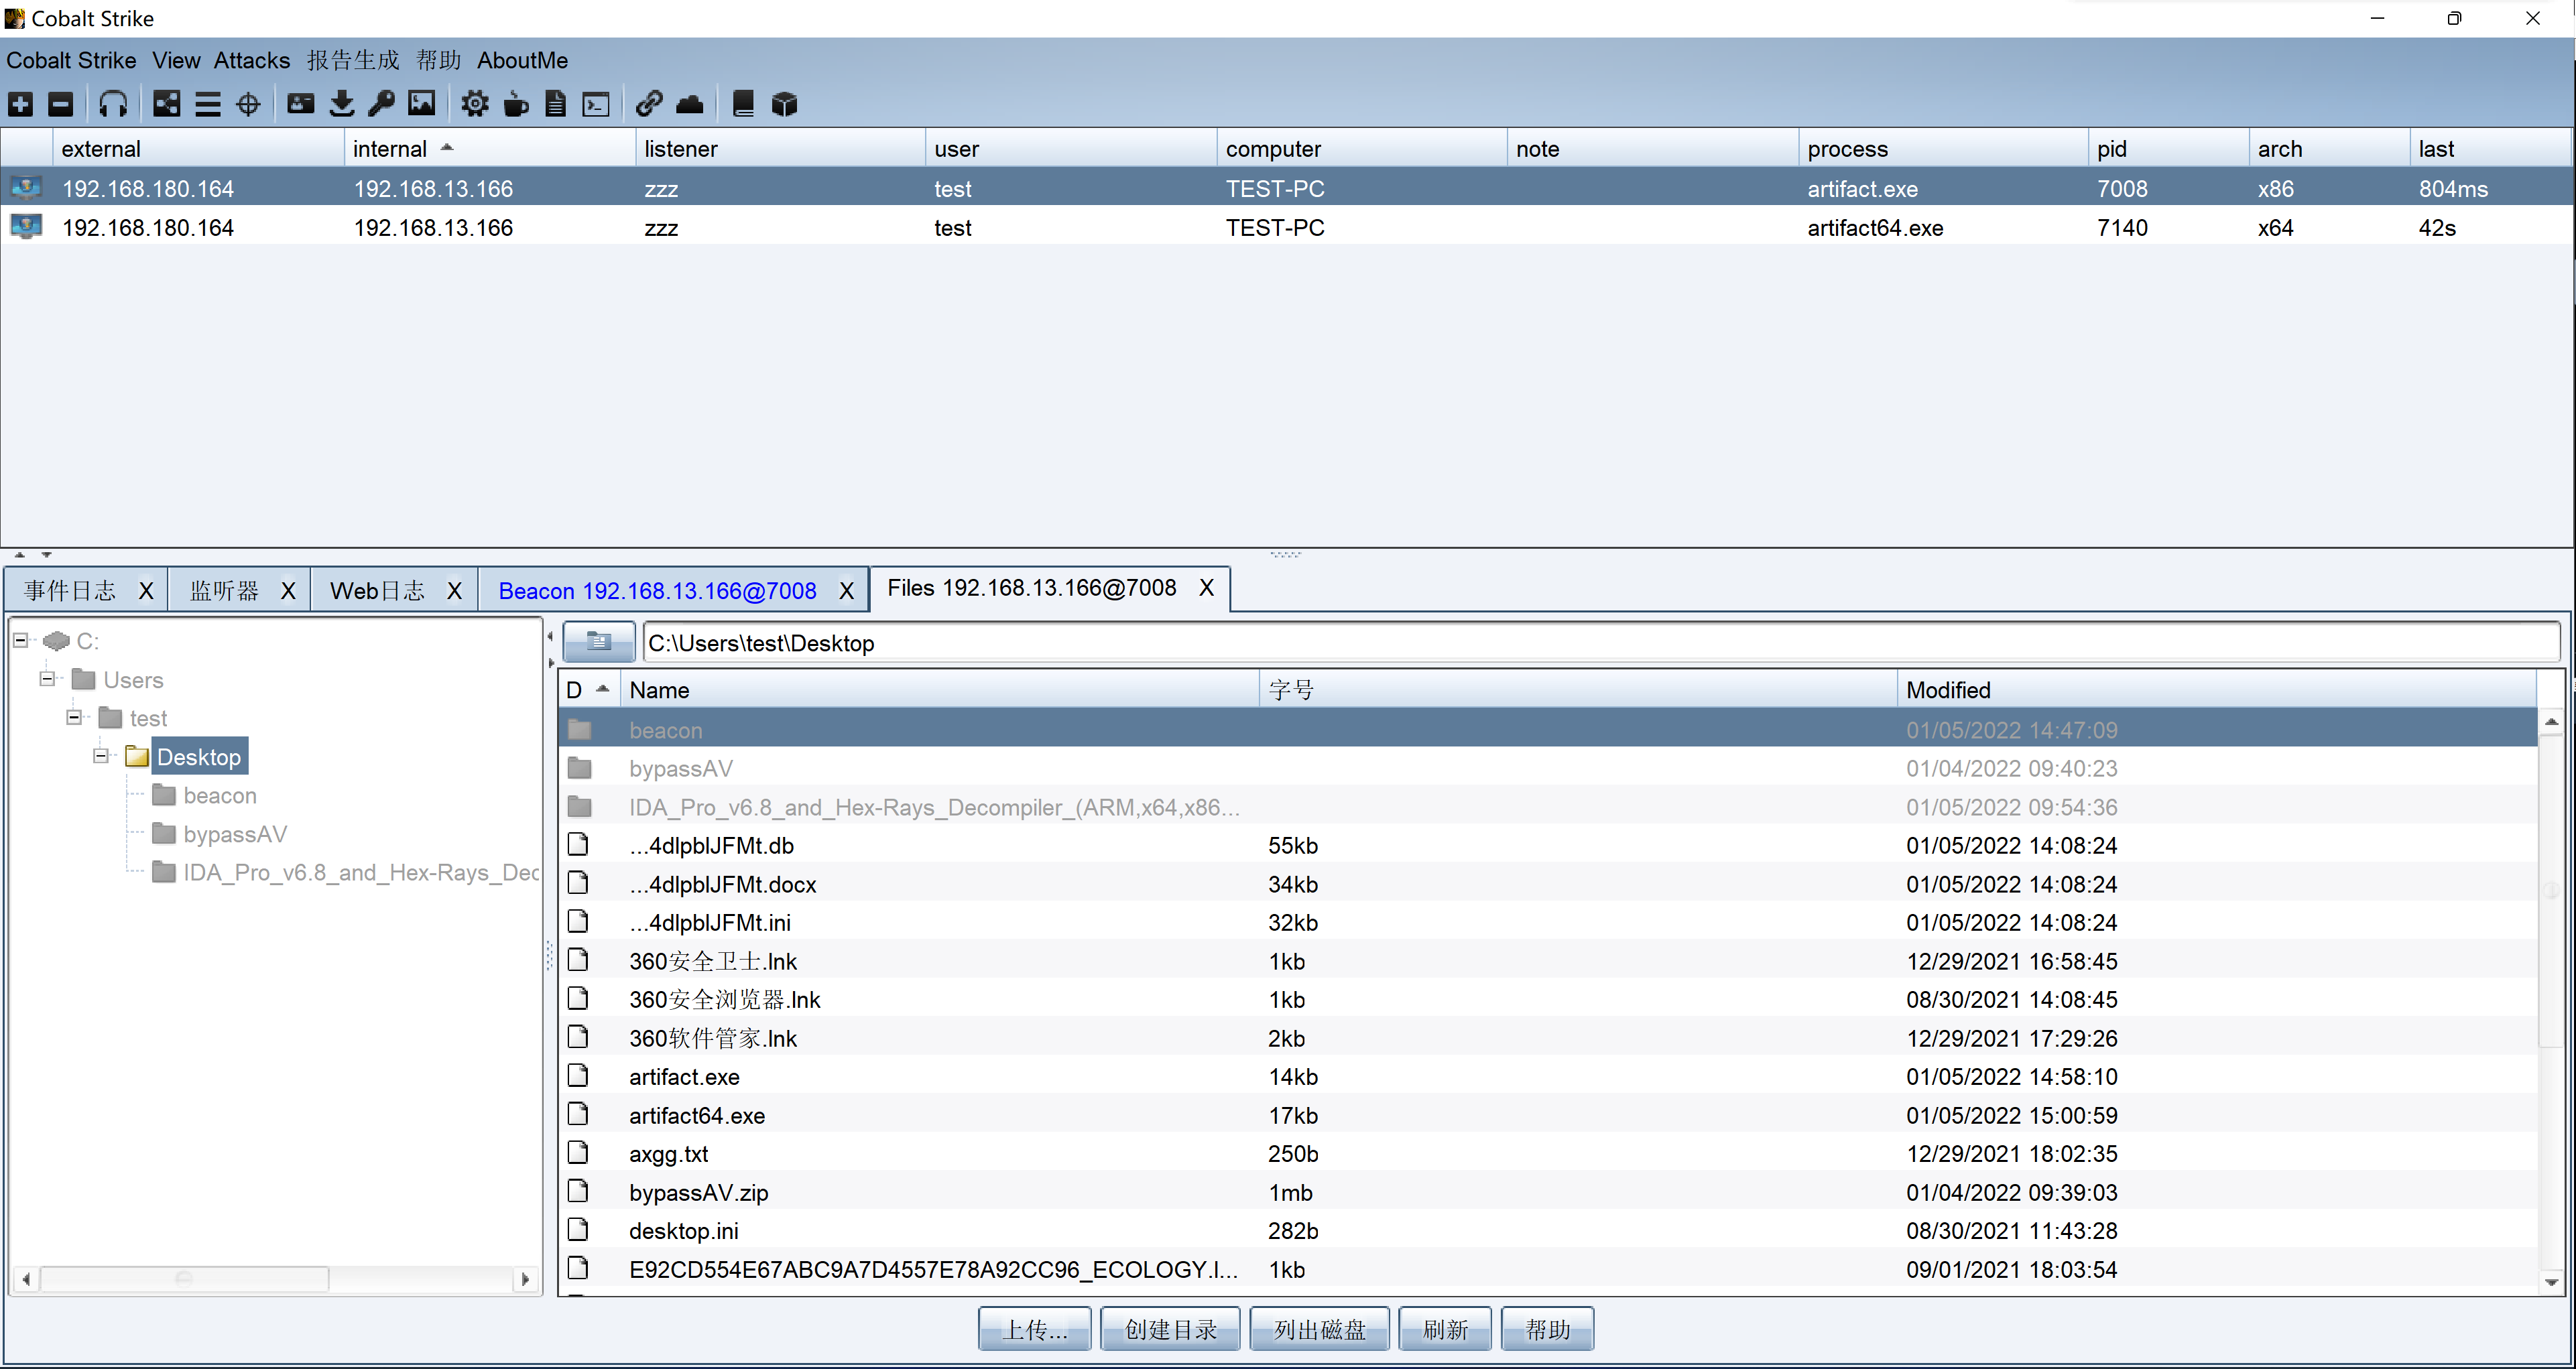2576x1369 pixels.
Task: Click the down arrow on the horizontal pane splitter
Action: tap(46, 554)
